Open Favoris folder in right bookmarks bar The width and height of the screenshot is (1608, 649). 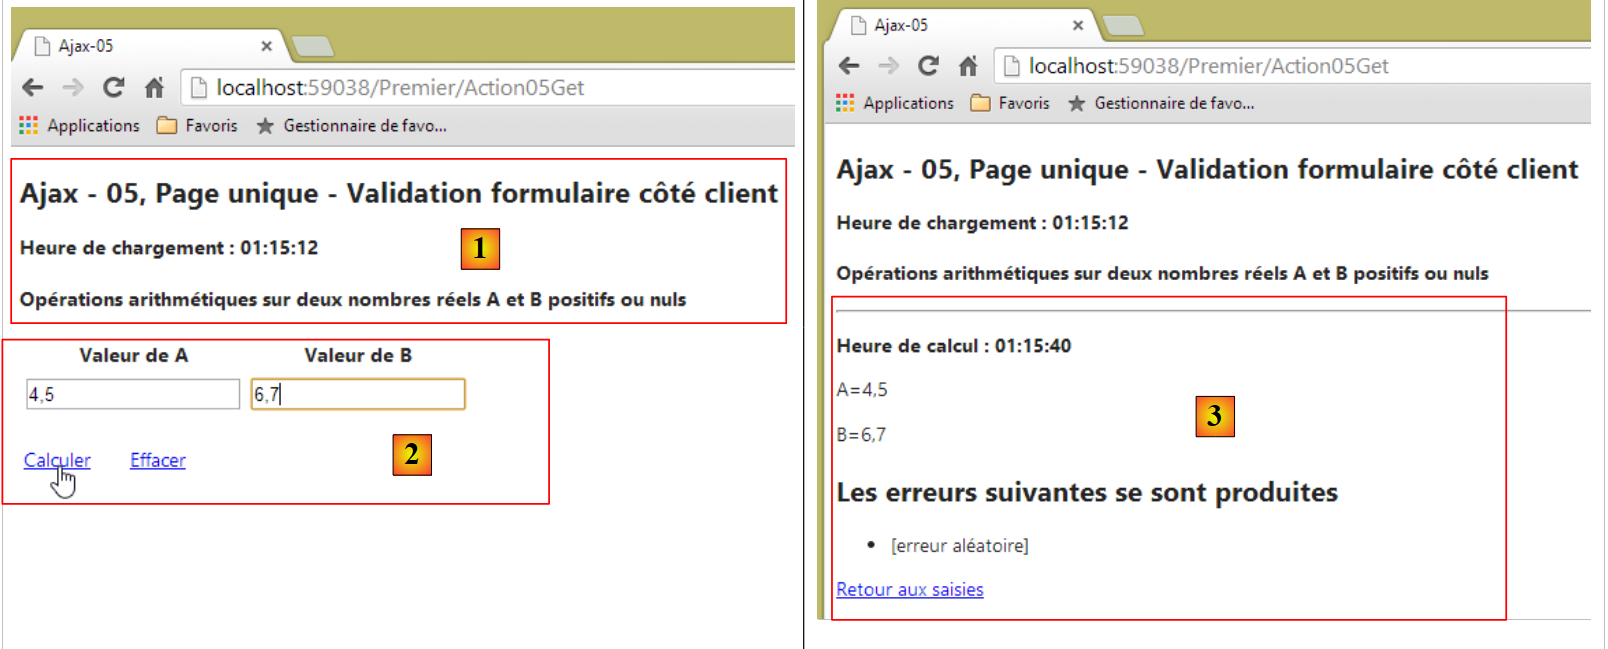[x=1010, y=104]
